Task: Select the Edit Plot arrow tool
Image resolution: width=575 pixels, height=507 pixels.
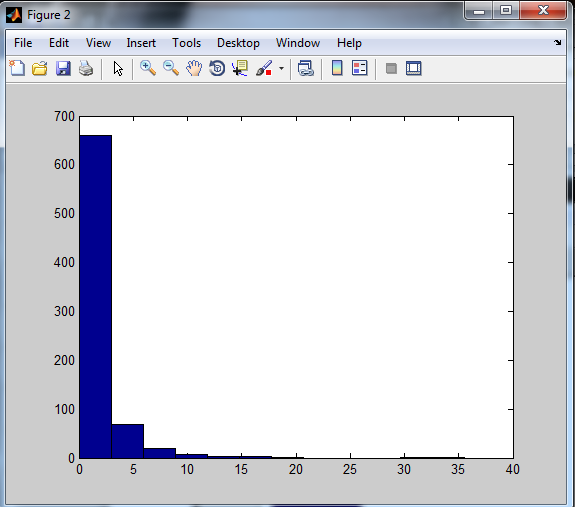Action: 118,69
